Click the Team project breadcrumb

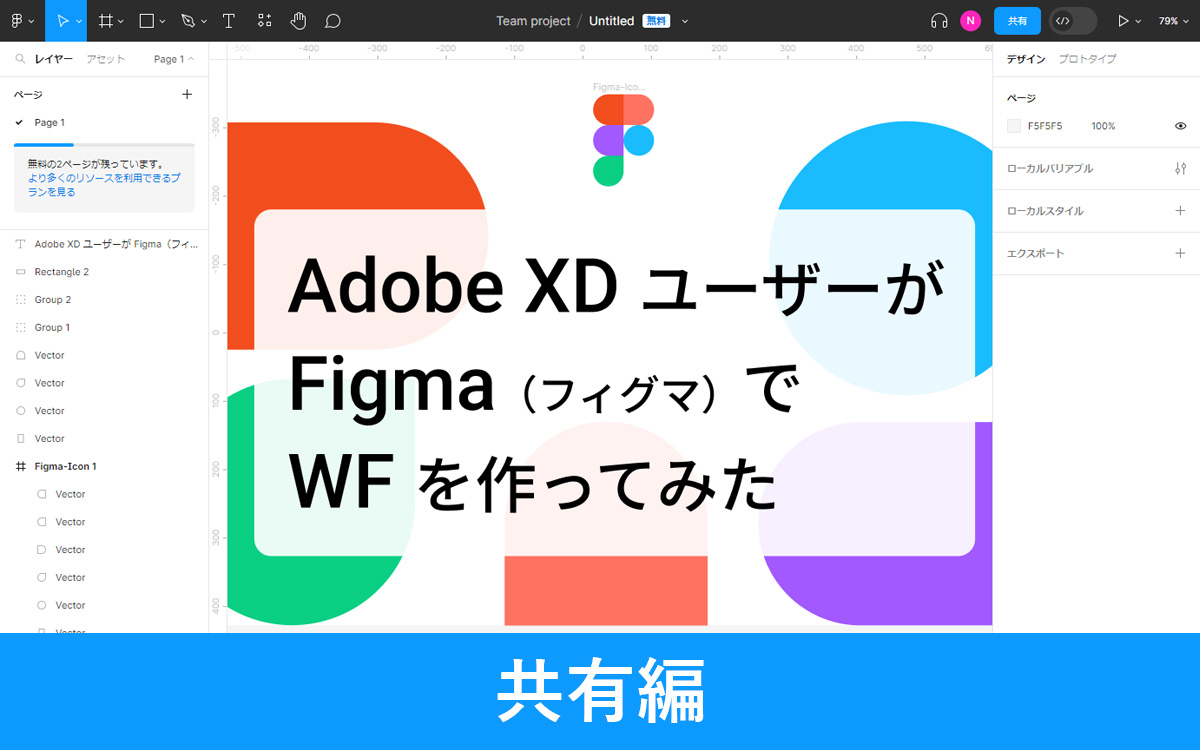coord(533,21)
